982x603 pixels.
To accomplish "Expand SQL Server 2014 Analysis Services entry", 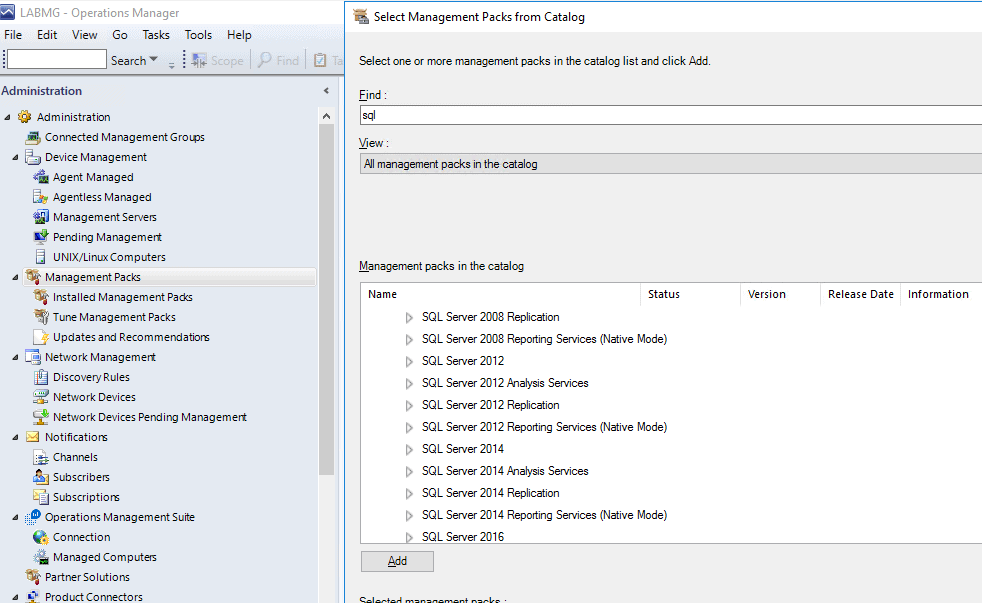I will click(409, 472).
